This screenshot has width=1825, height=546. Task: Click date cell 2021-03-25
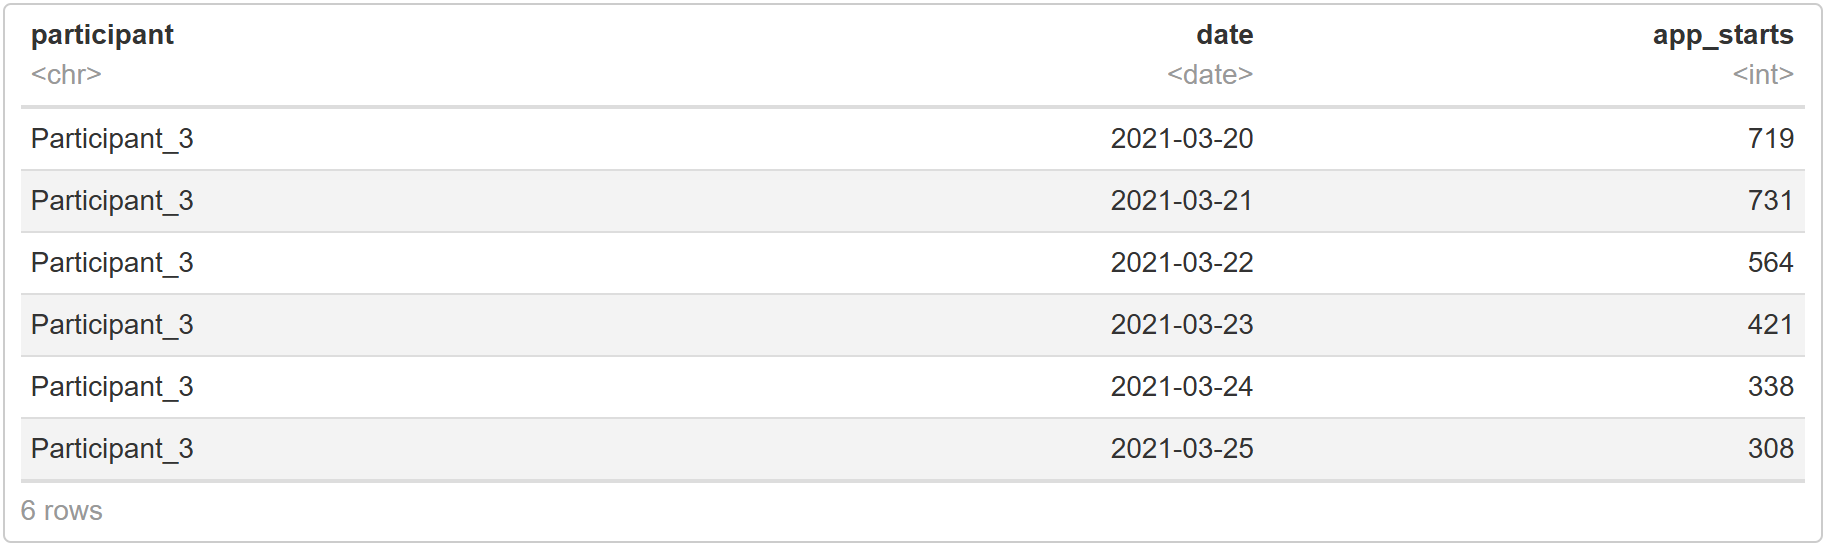point(1182,449)
